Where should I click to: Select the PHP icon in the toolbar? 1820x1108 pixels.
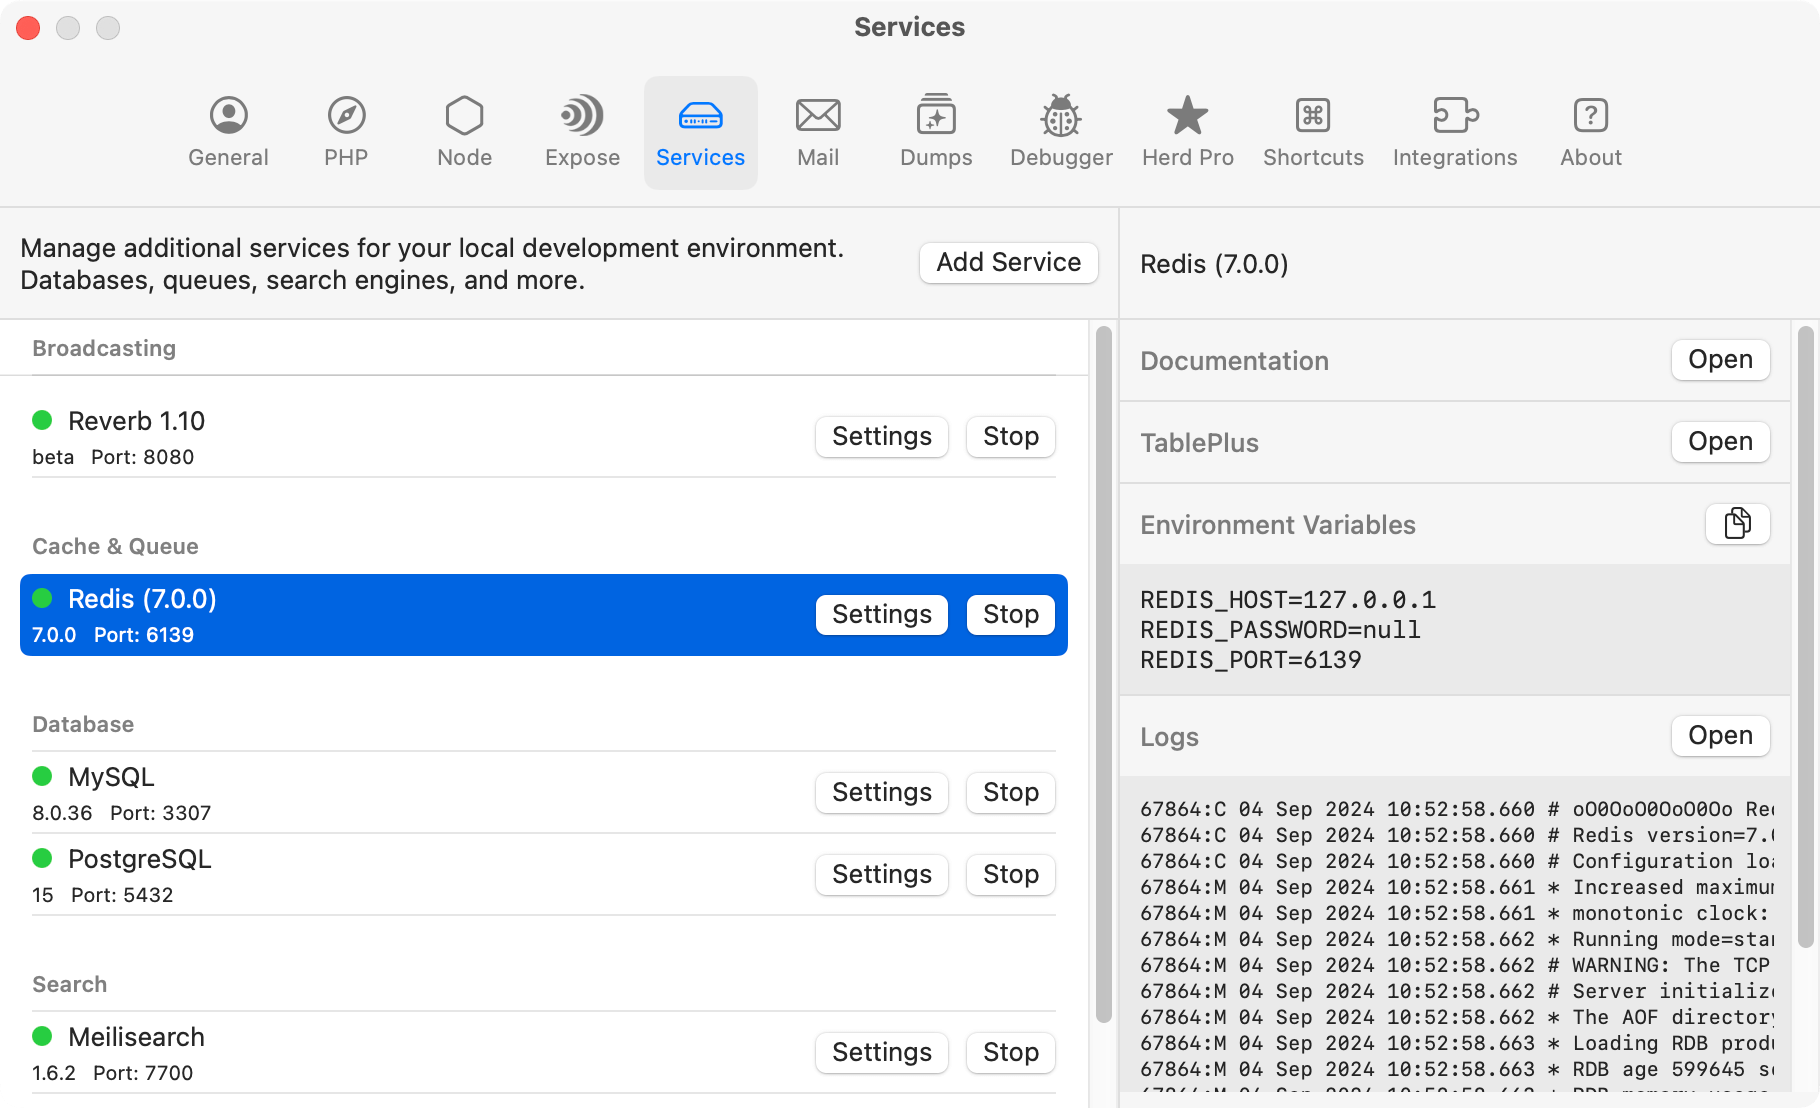[x=345, y=130]
